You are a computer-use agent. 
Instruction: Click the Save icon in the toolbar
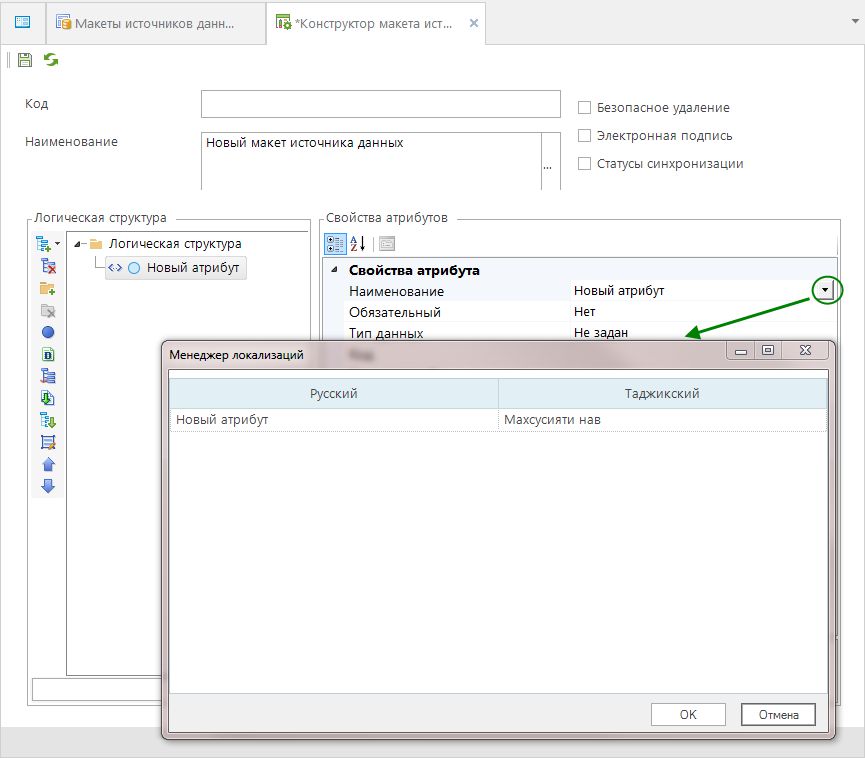[25, 61]
